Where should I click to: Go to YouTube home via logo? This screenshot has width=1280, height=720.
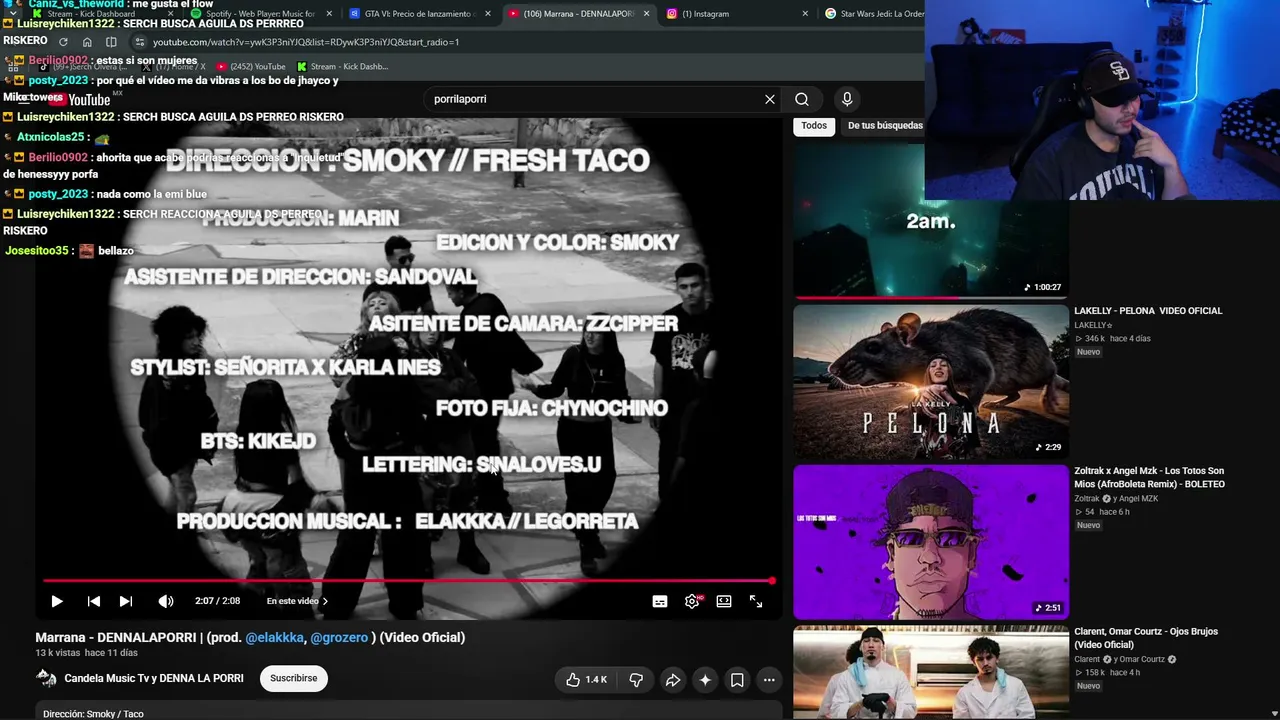click(x=81, y=99)
